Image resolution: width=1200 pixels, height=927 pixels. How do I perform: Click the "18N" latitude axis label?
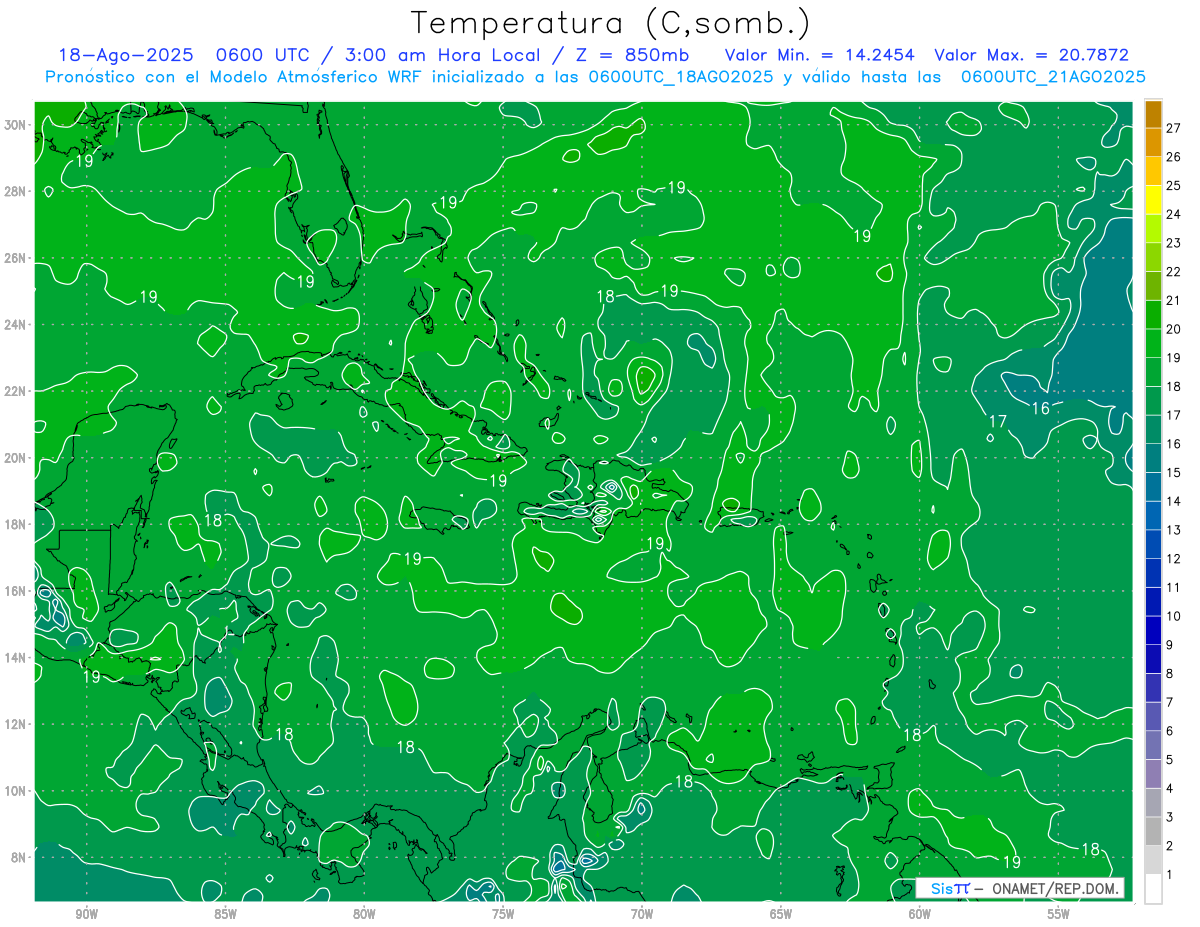(17, 524)
